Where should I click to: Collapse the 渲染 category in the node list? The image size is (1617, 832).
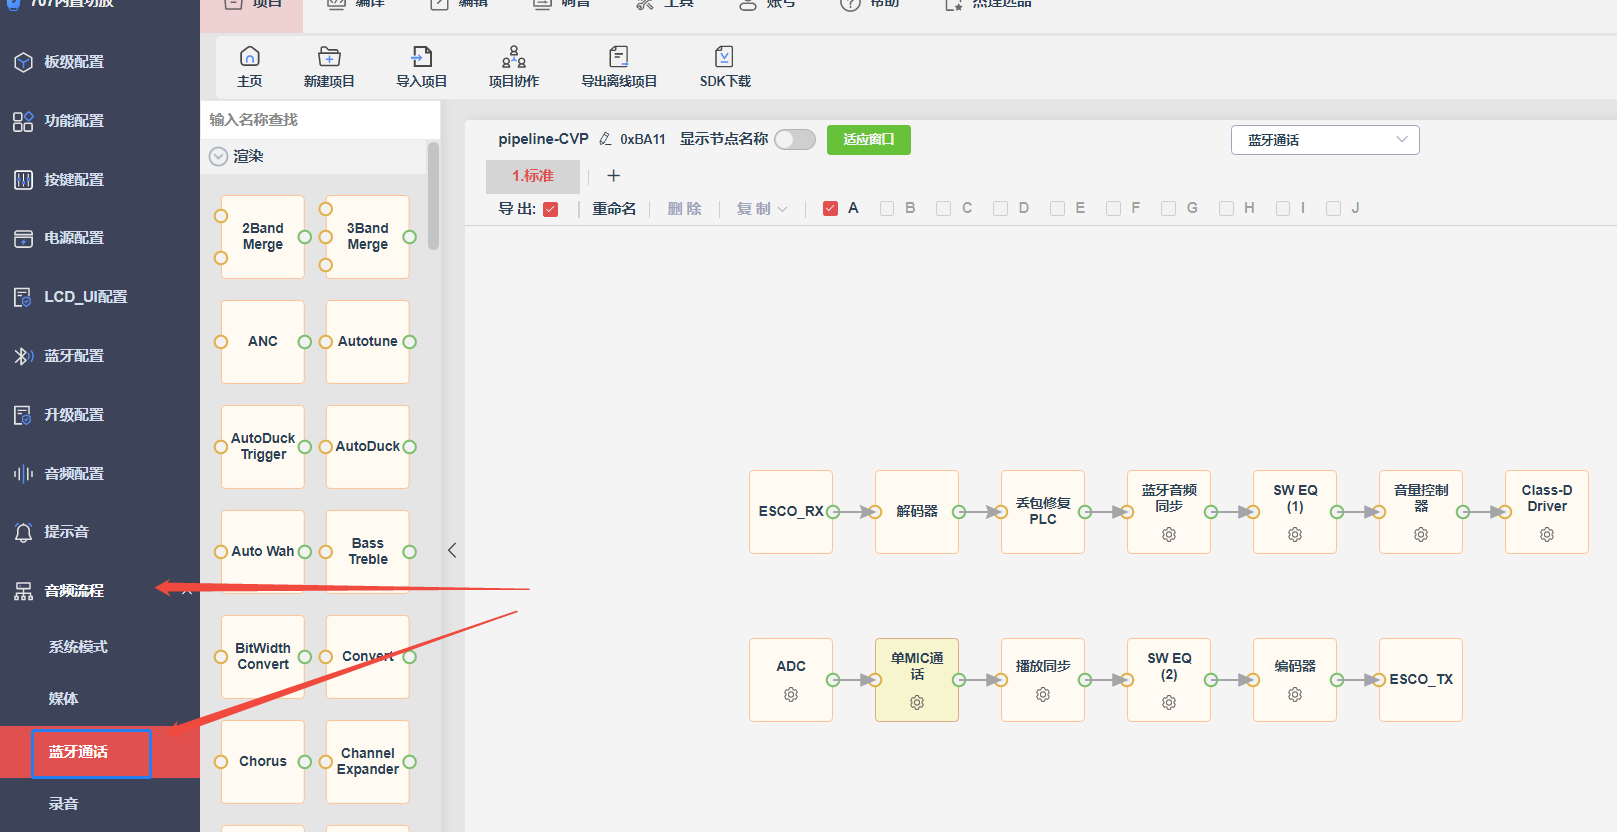pyautogui.click(x=219, y=156)
